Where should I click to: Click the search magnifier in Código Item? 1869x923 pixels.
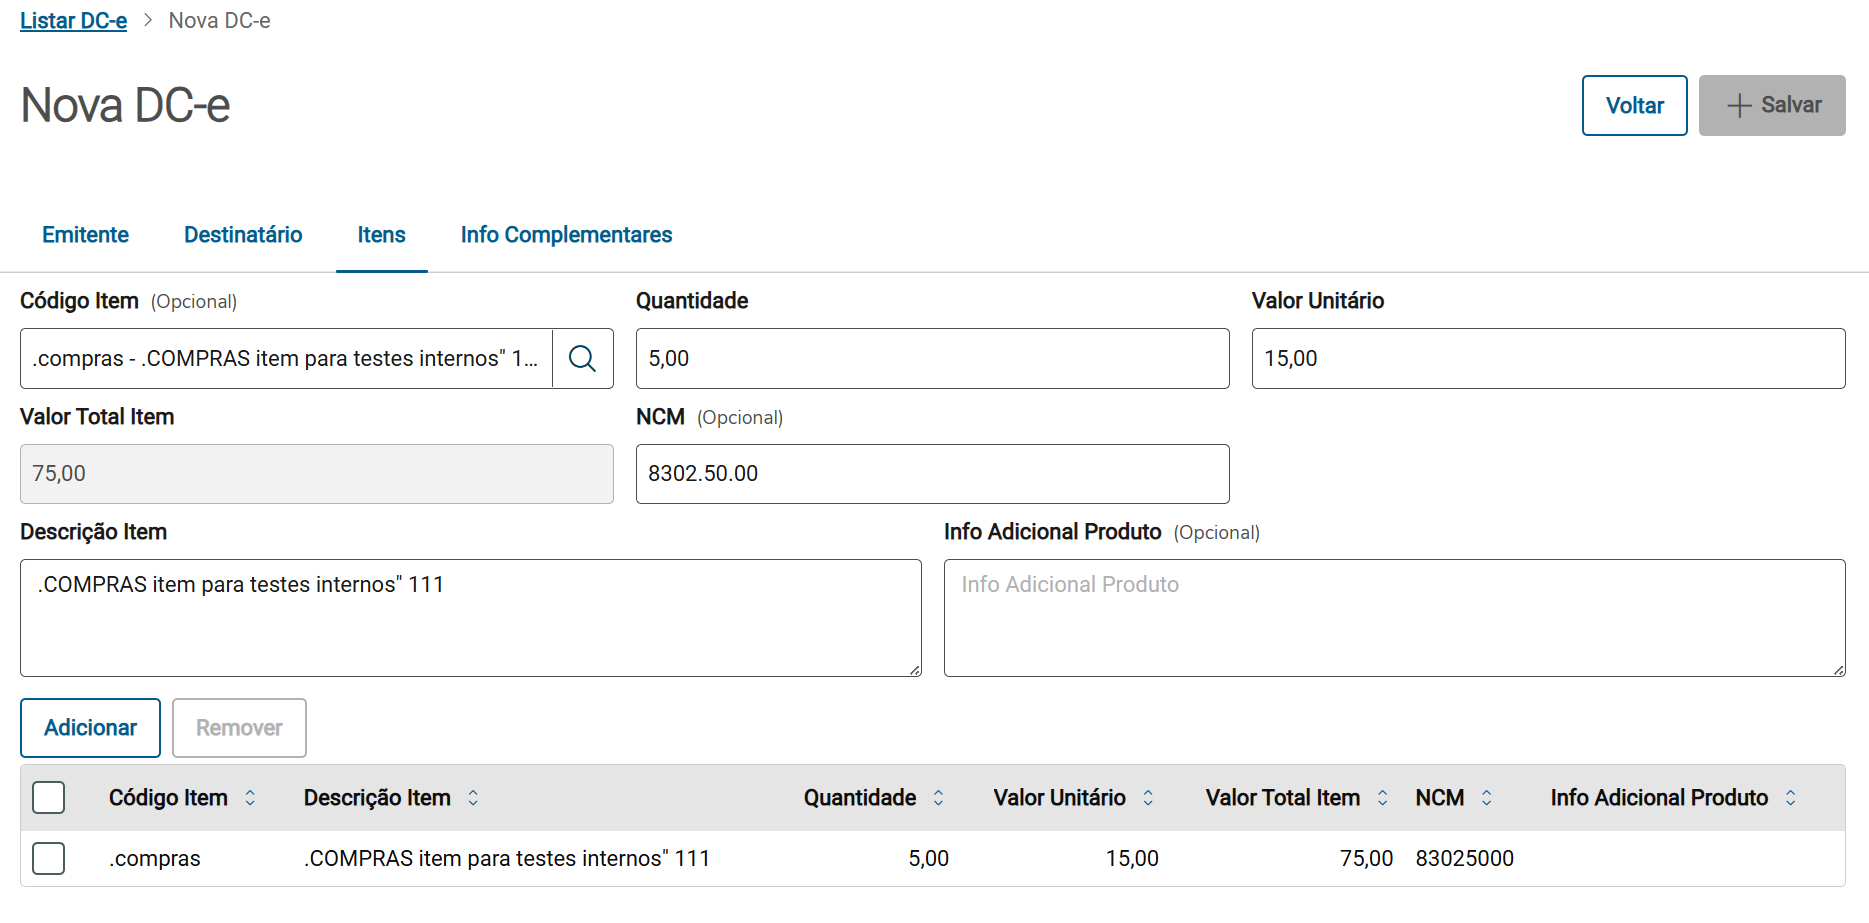pyautogui.click(x=582, y=358)
